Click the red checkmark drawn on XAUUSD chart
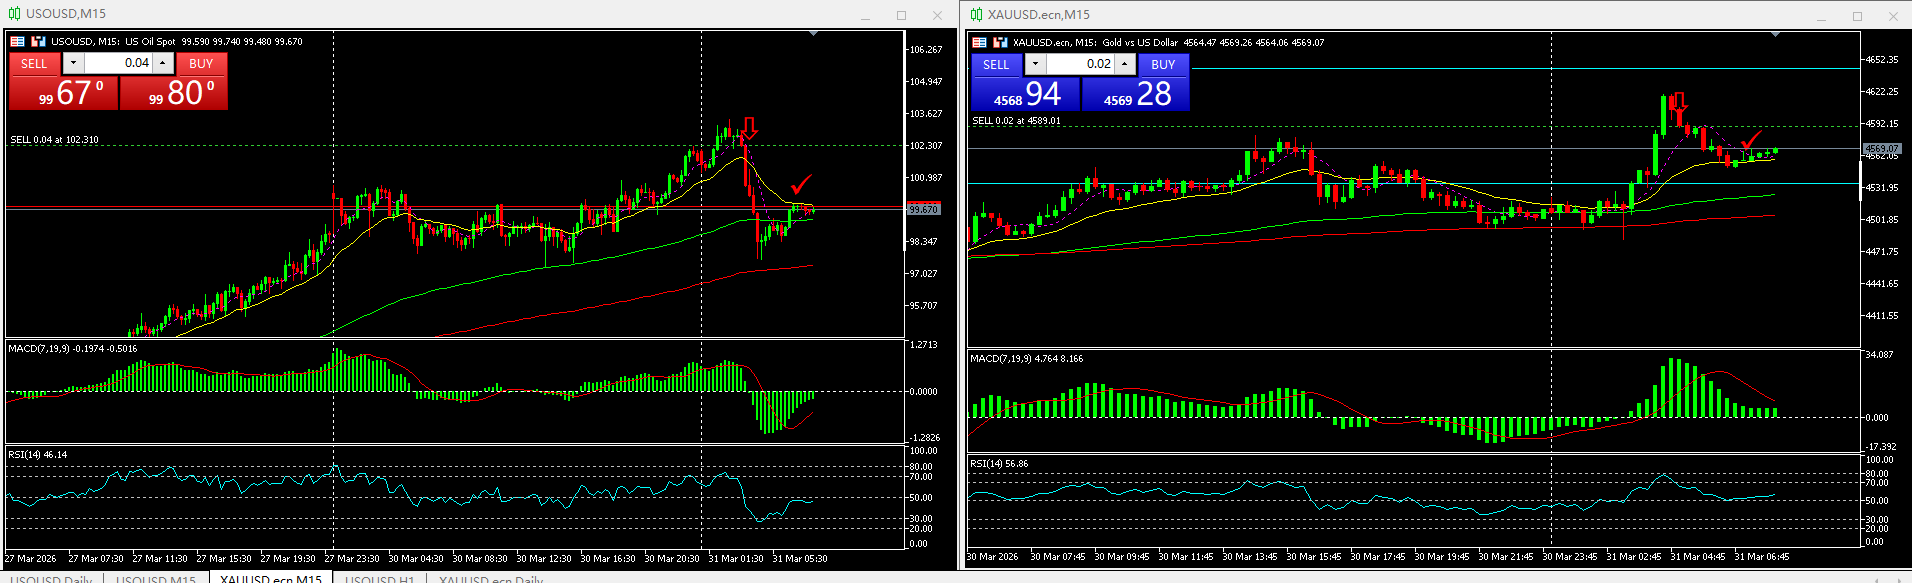 coord(1750,139)
